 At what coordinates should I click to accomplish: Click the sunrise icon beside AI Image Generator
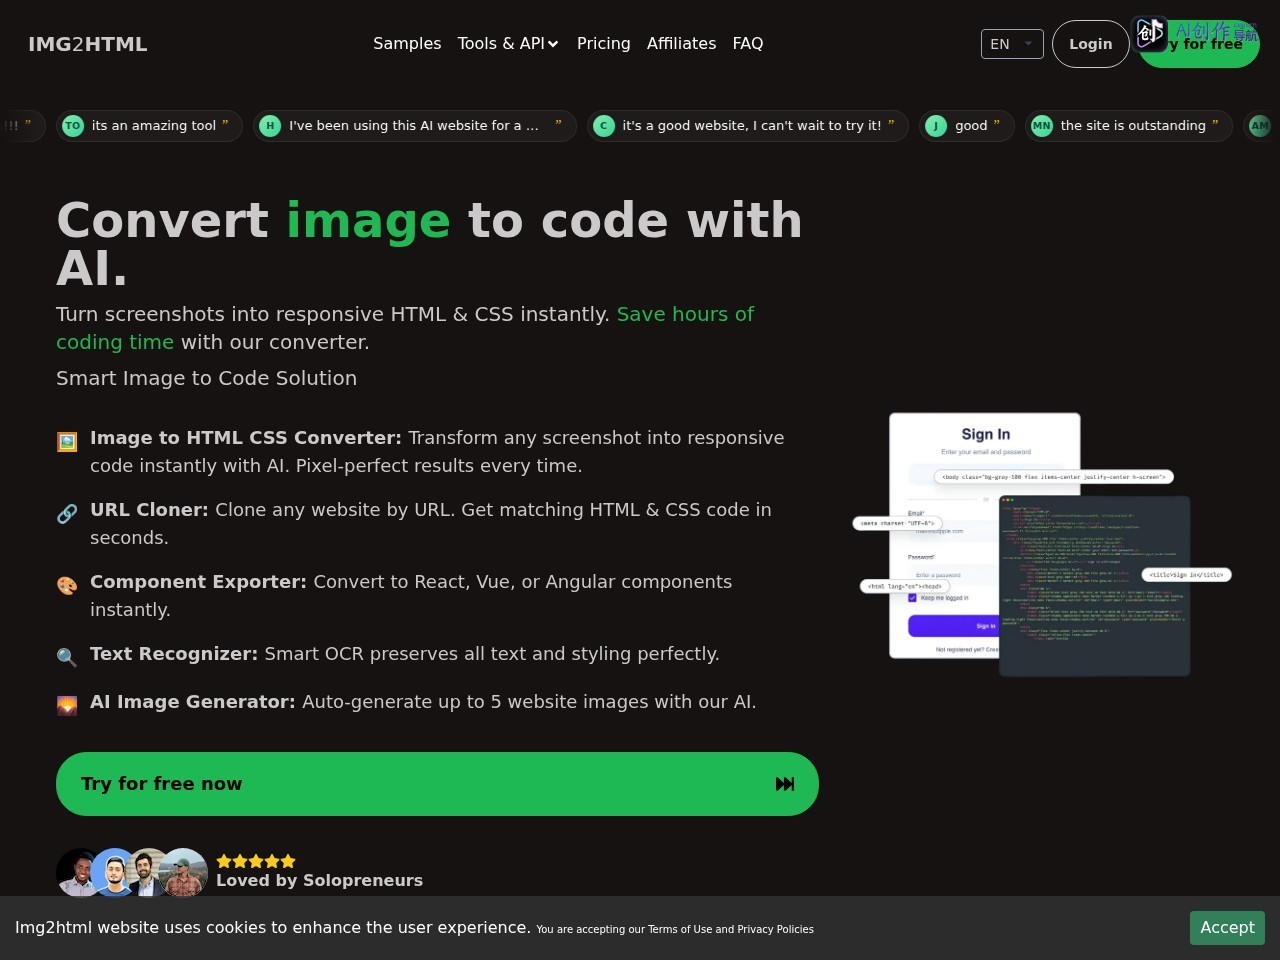click(67, 705)
